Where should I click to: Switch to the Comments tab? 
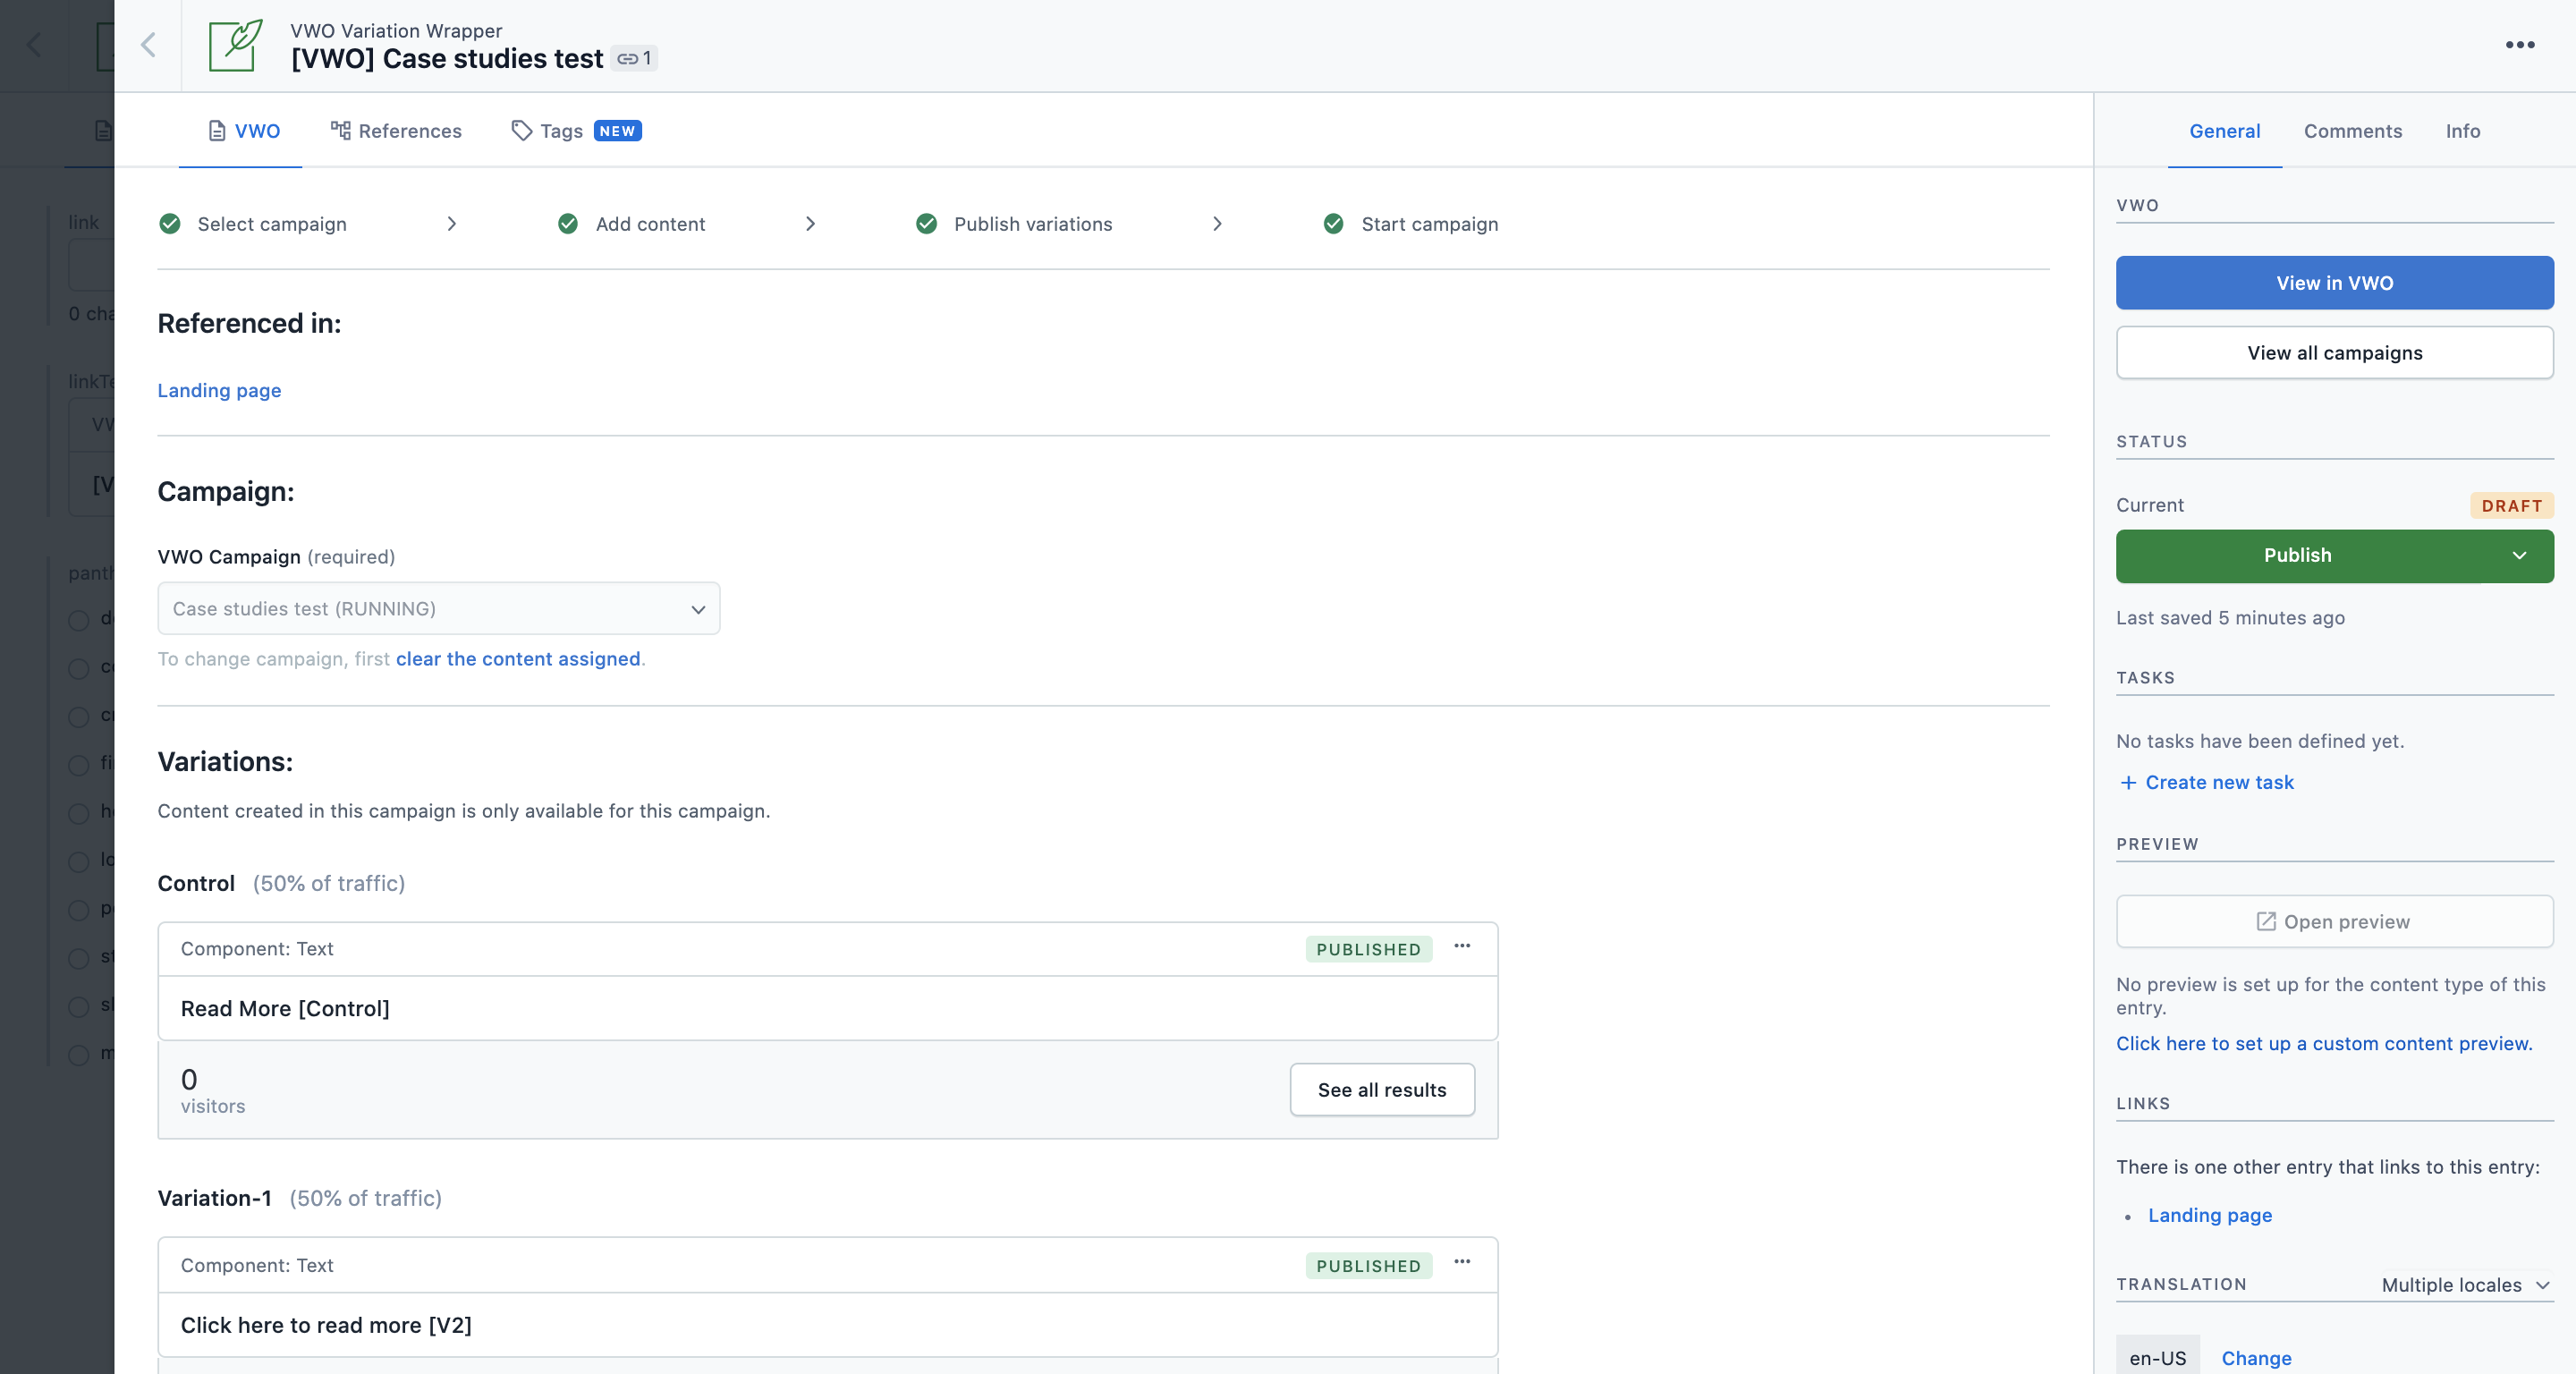click(x=2352, y=130)
